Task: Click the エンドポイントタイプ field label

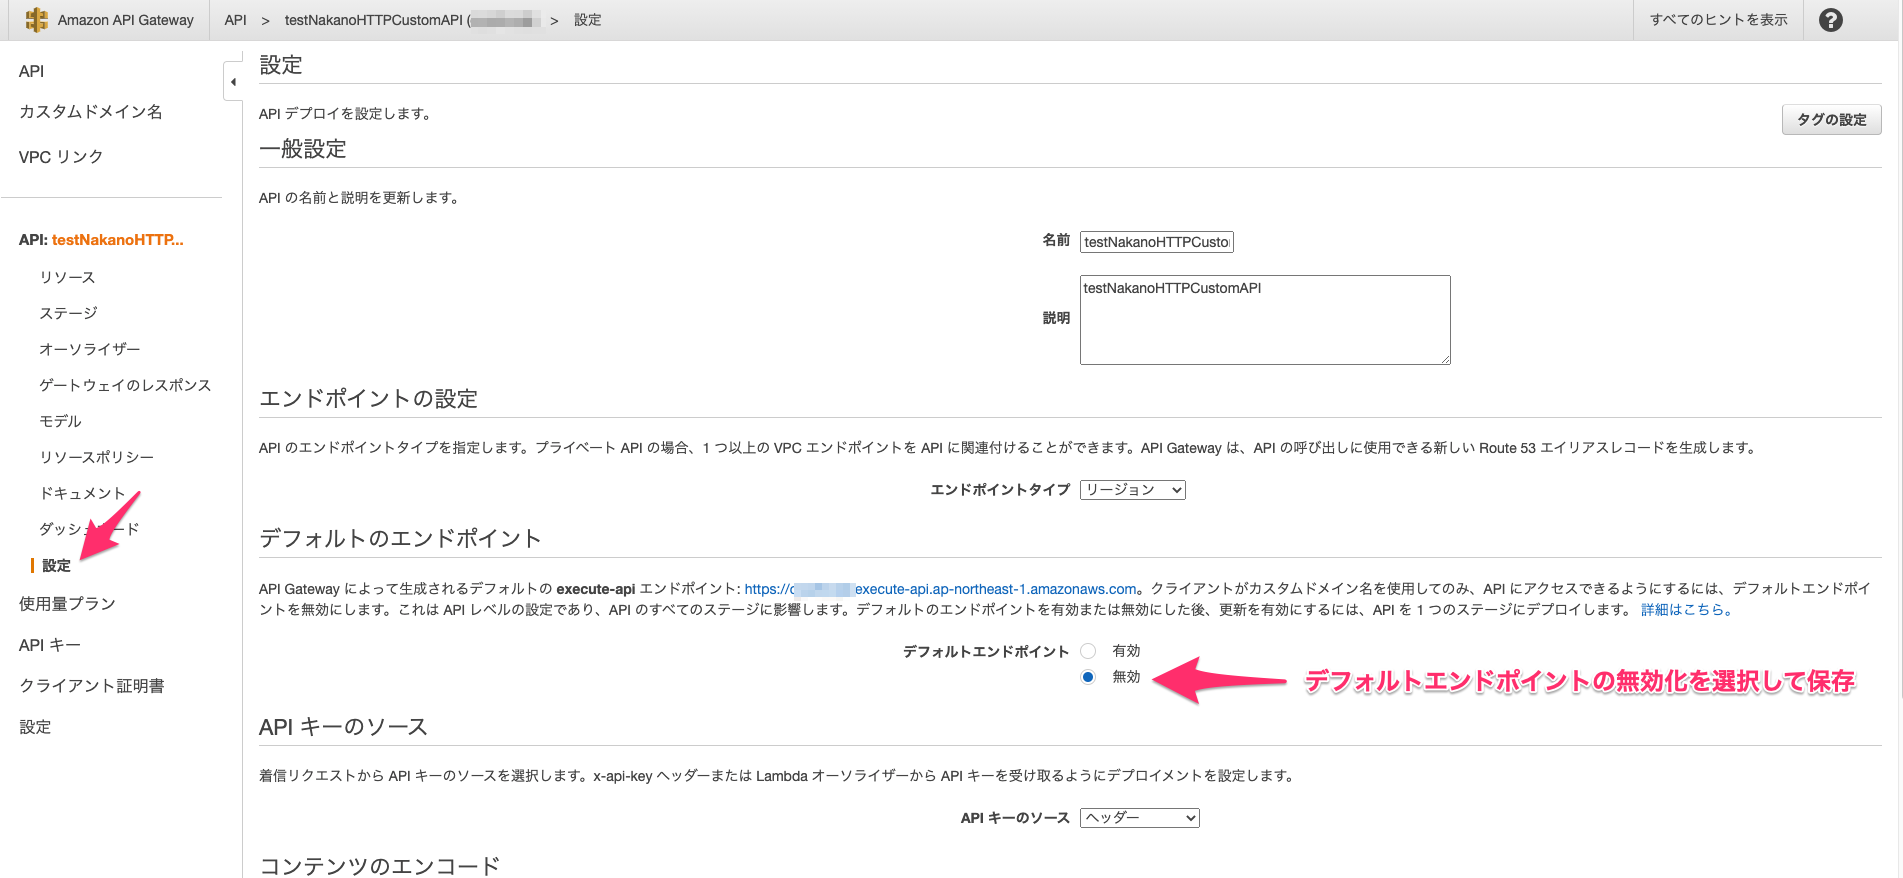Action: 1000,489
